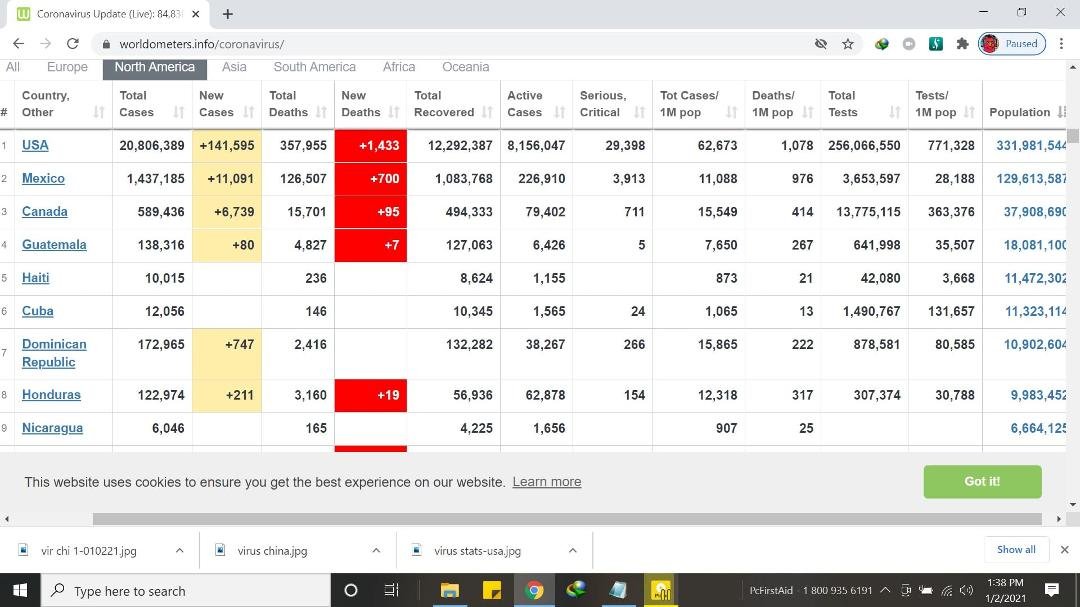Viewport: 1080px width, 607px height.
Task: Switch to the Oceania tab
Action: 466,67
